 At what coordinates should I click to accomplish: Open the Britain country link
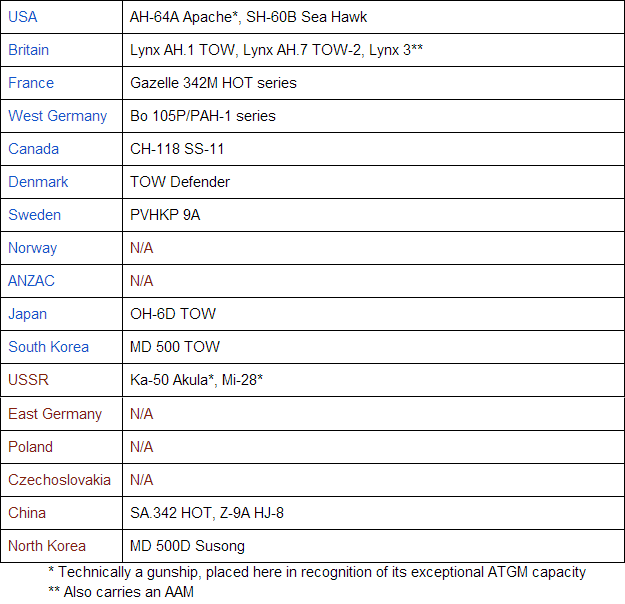tap(28, 50)
